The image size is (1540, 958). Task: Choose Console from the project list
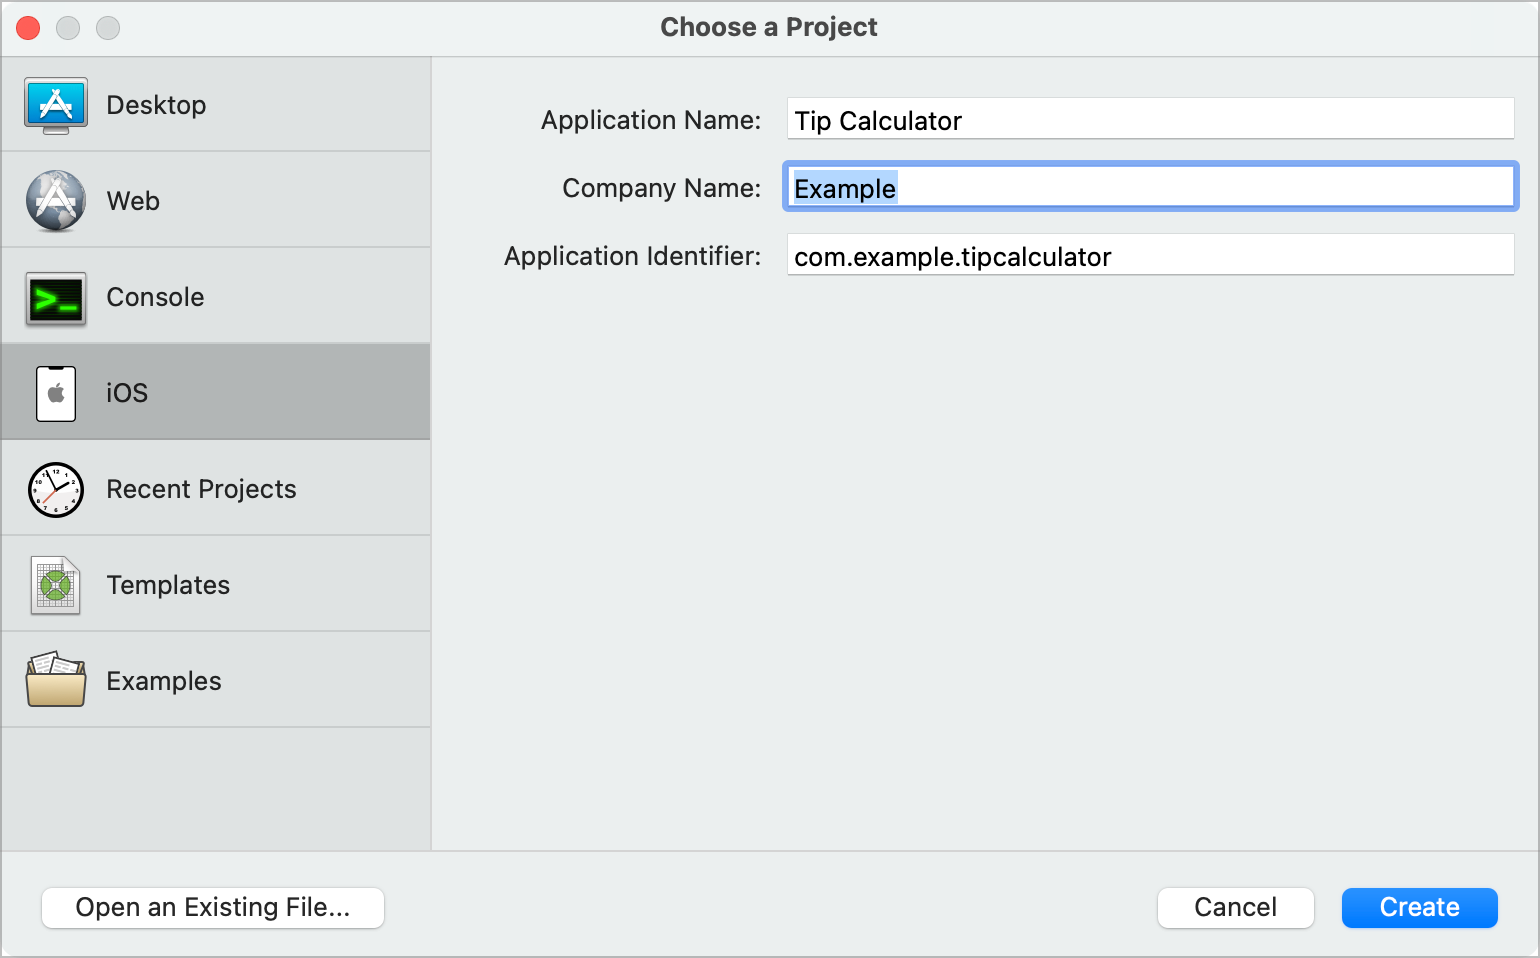(x=155, y=296)
